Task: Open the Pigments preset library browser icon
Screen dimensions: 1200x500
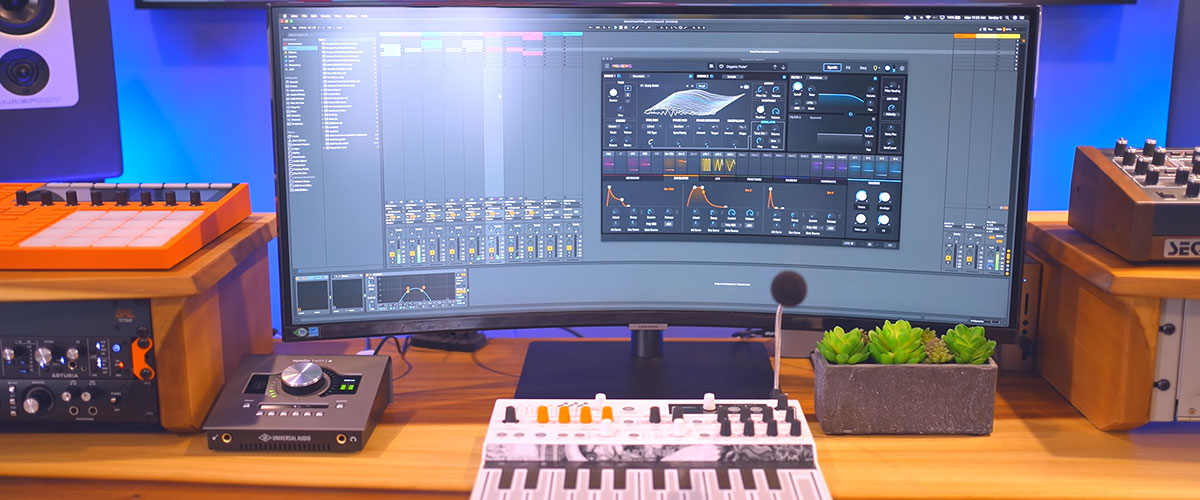Action: coord(712,66)
